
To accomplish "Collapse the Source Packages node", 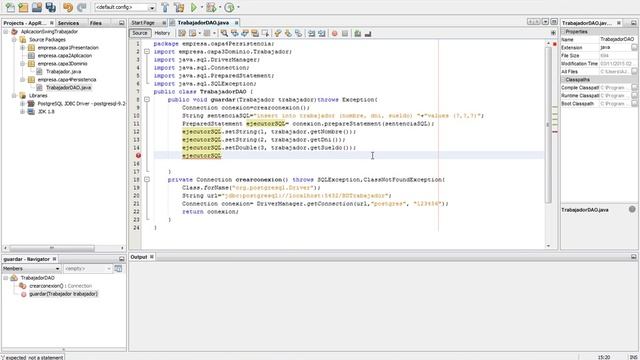I will (14, 40).
